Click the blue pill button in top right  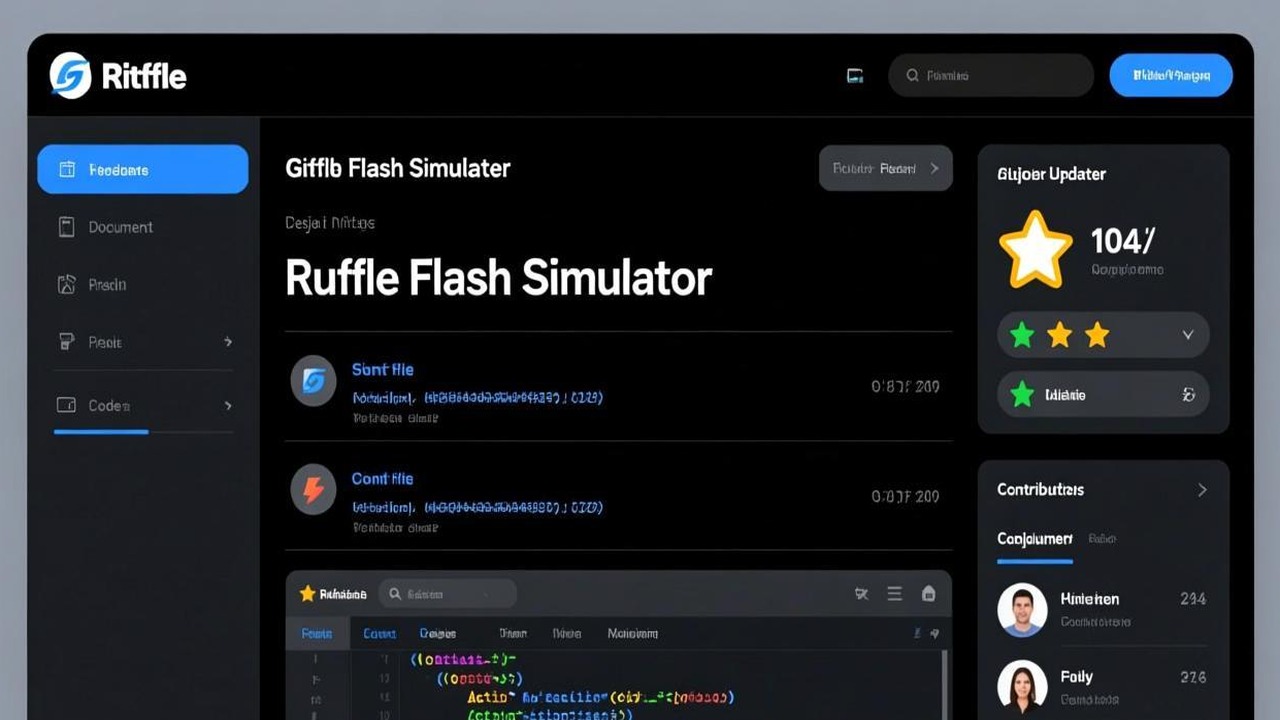(x=1171, y=76)
